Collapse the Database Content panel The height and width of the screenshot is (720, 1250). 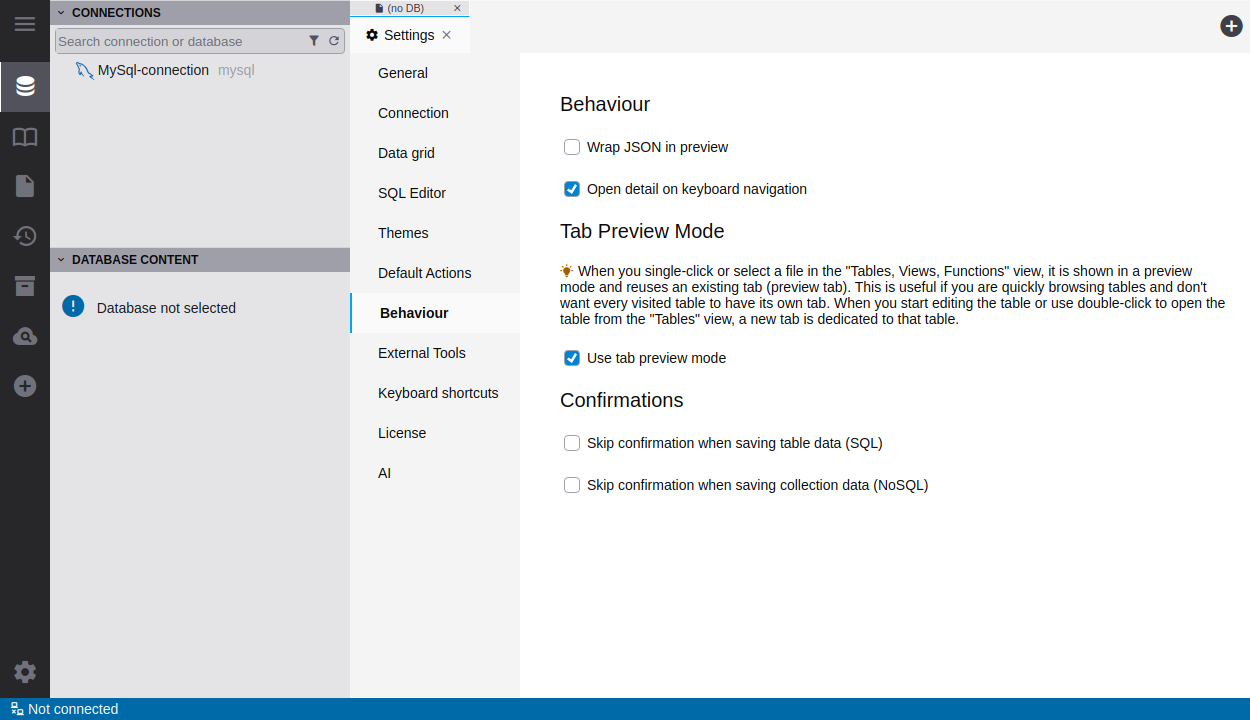point(61,260)
